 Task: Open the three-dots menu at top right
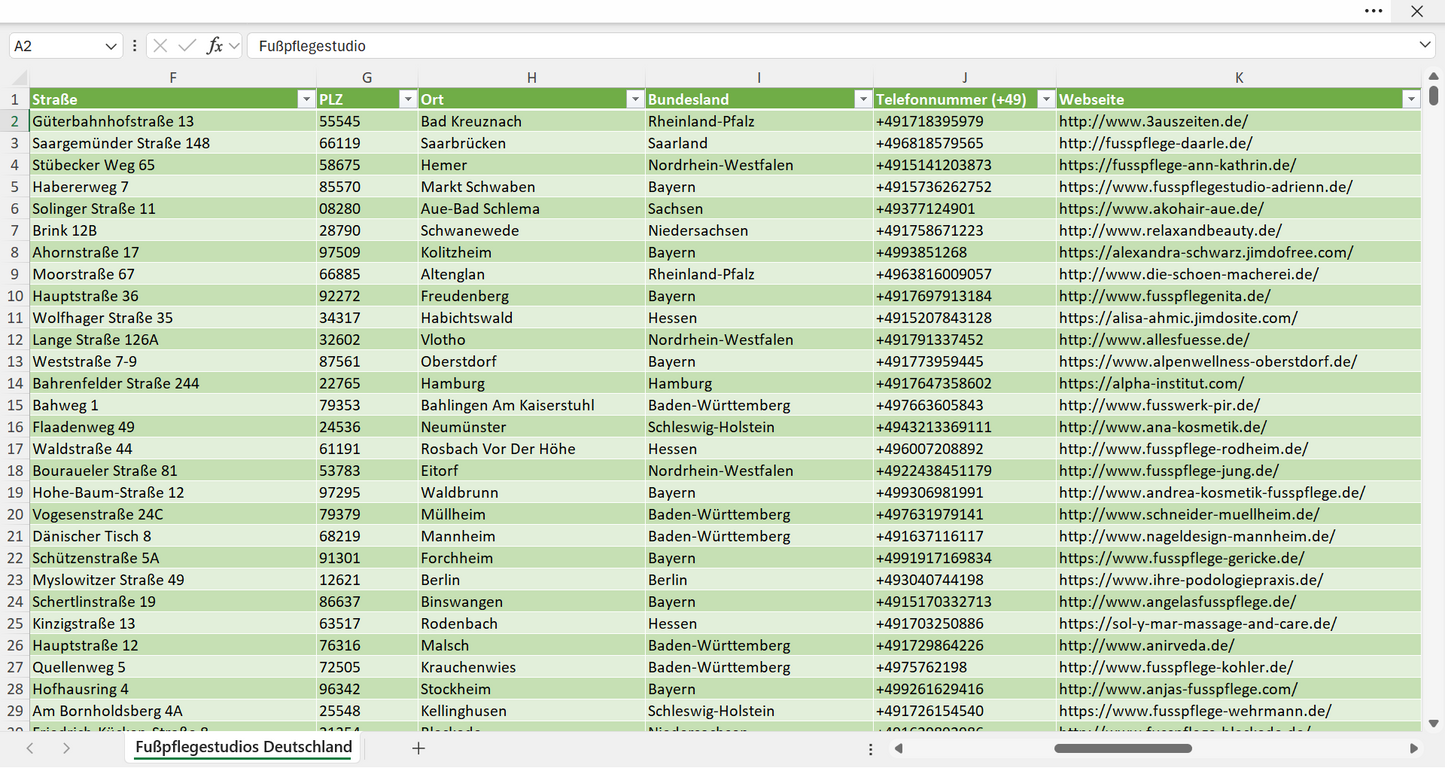coord(1374,11)
